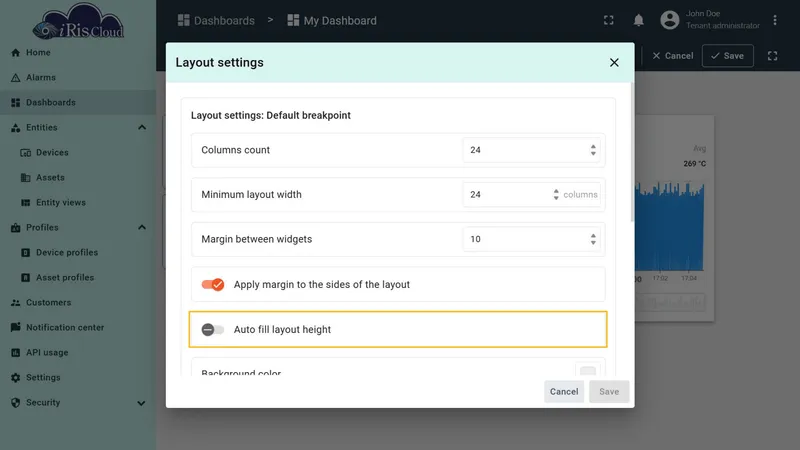Screen dimensions: 800x450
Task: Click the Alarms triangle icon
Action: tap(15, 78)
